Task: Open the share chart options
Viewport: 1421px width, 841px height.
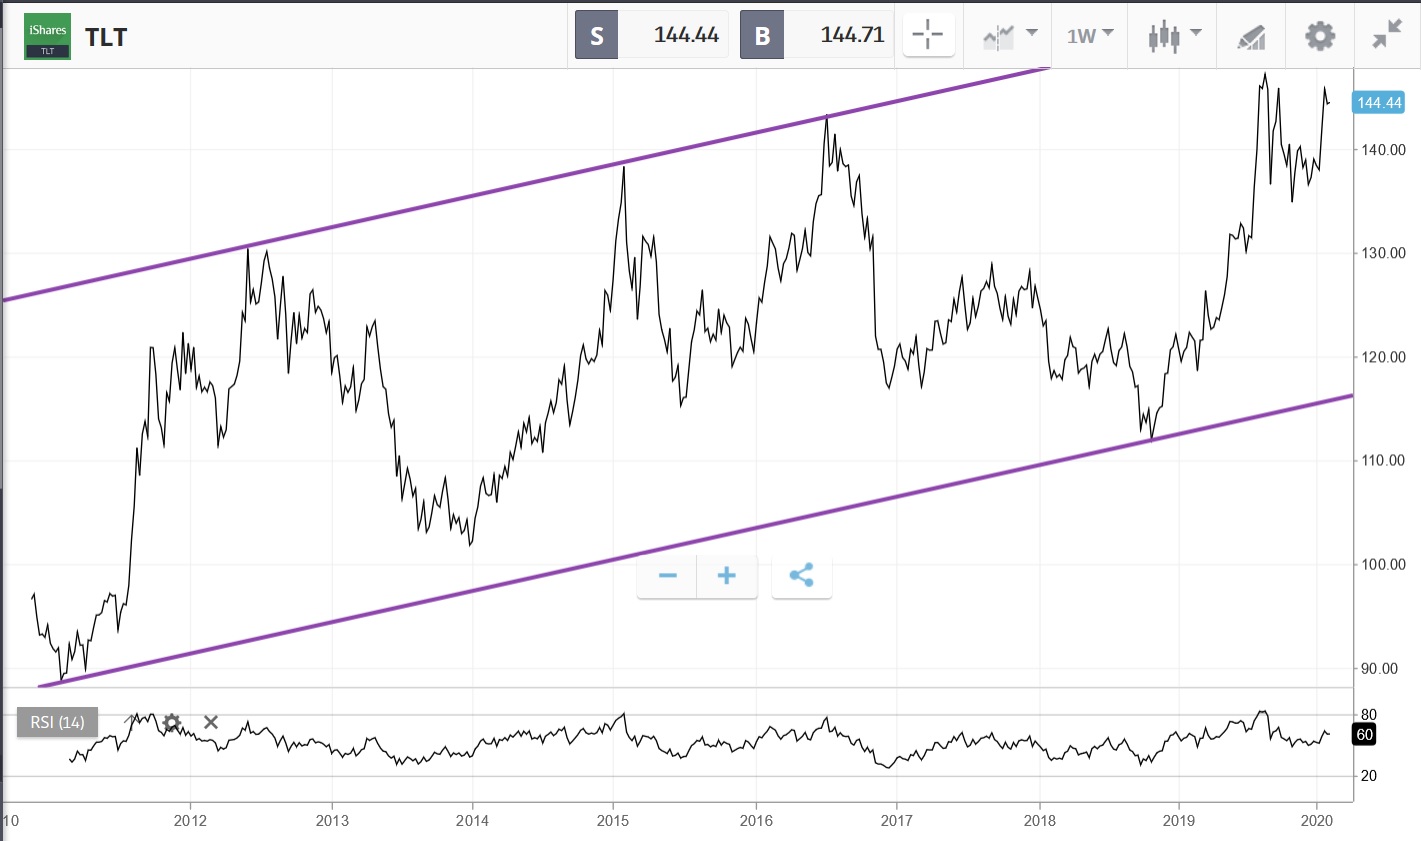Action: pyautogui.click(x=801, y=576)
